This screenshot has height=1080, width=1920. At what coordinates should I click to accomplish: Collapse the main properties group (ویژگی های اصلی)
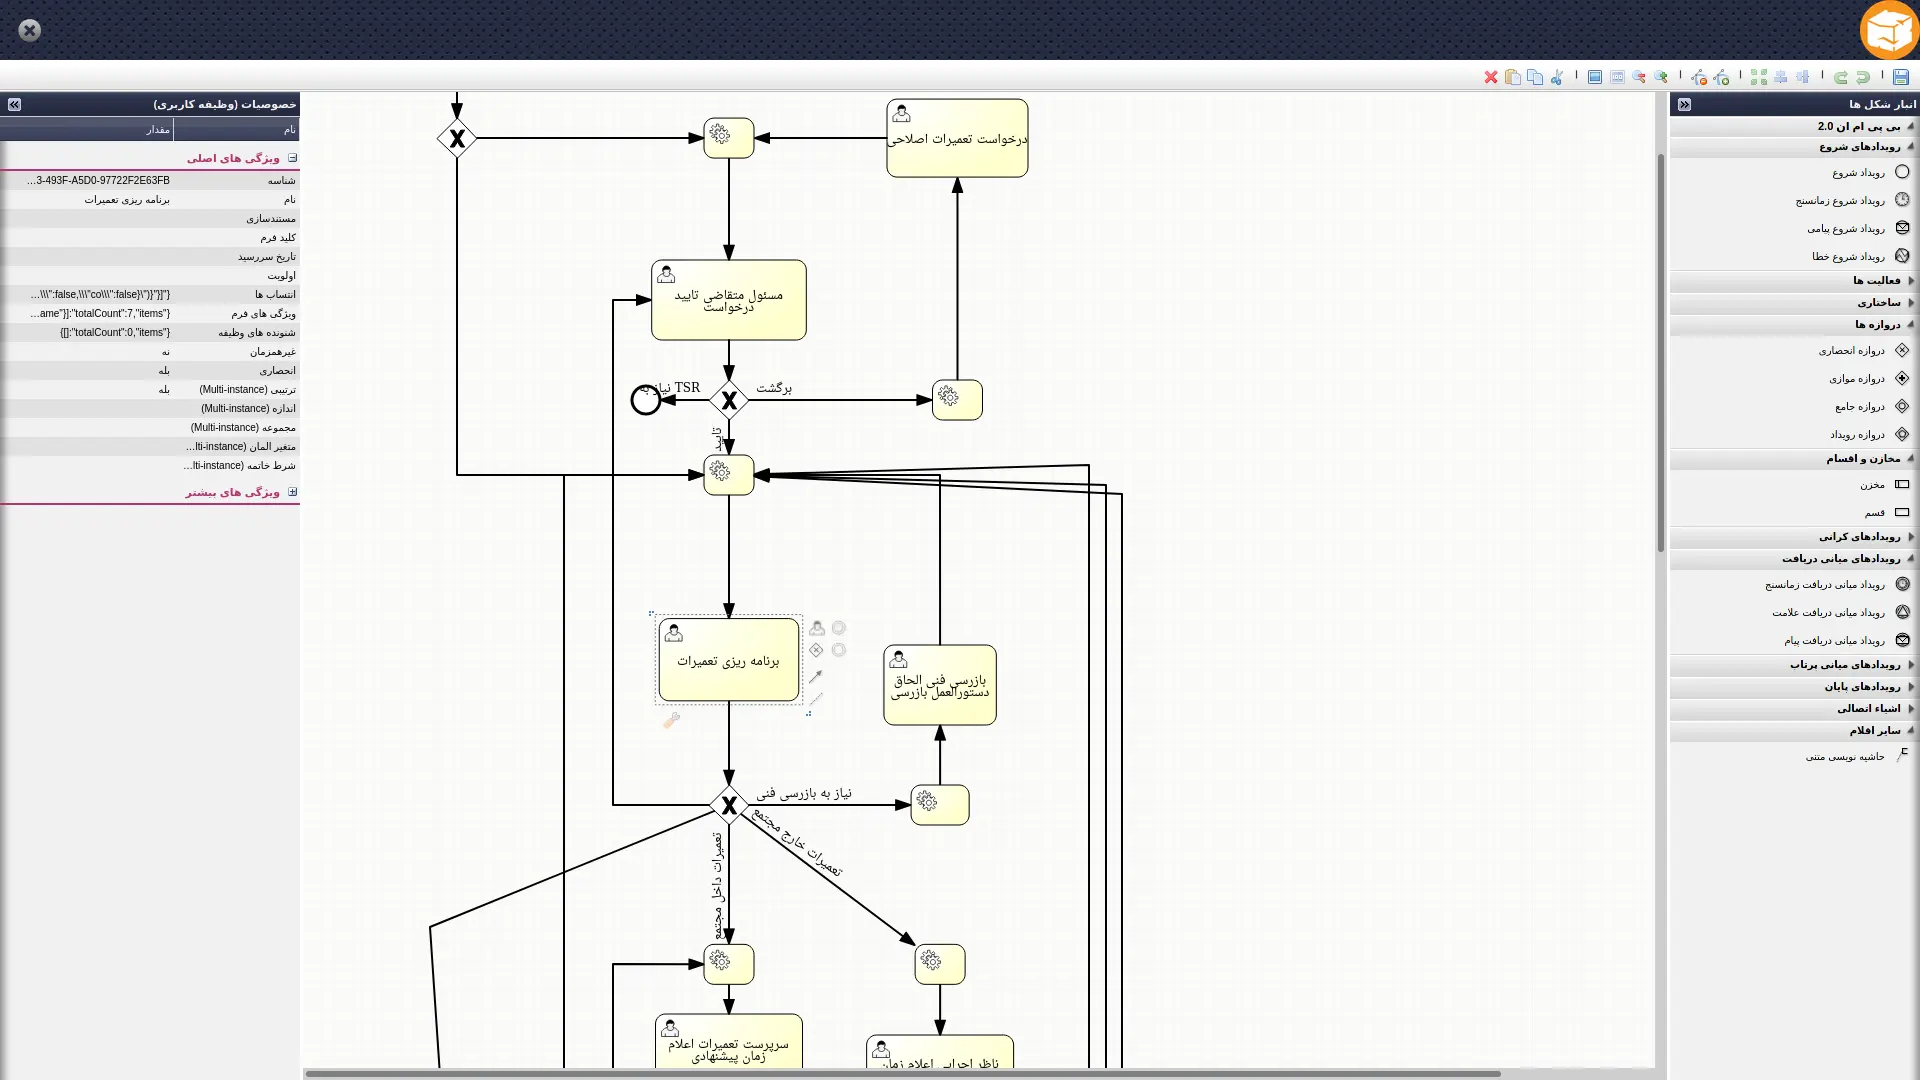[x=292, y=158]
